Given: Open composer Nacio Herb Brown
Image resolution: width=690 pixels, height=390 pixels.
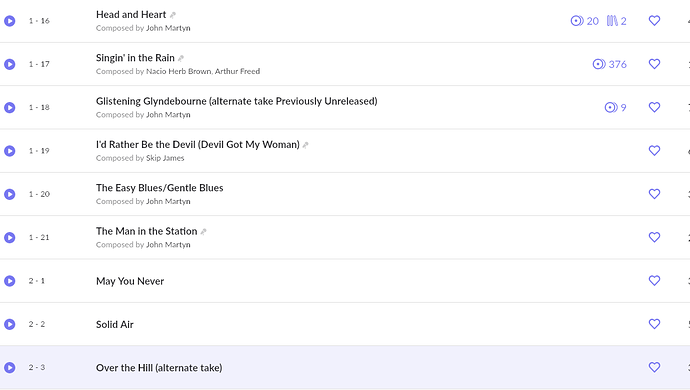Looking at the screenshot, I should (x=178, y=71).
